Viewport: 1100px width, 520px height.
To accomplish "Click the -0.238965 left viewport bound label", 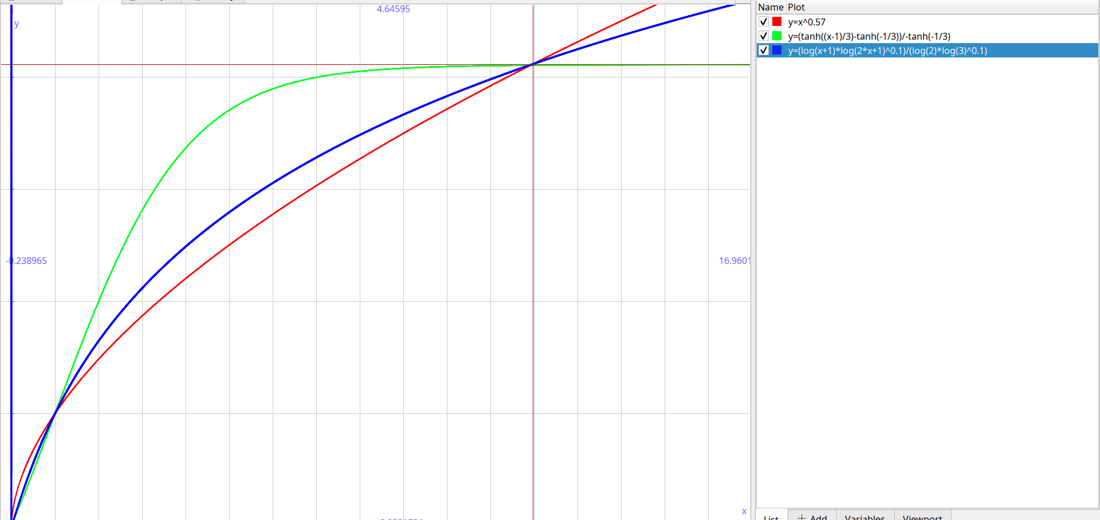I will 26,260.
